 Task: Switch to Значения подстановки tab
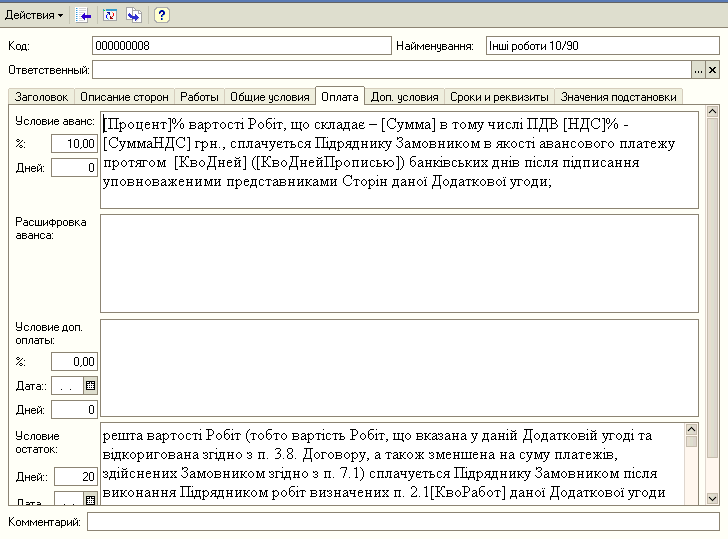point(619,97)
